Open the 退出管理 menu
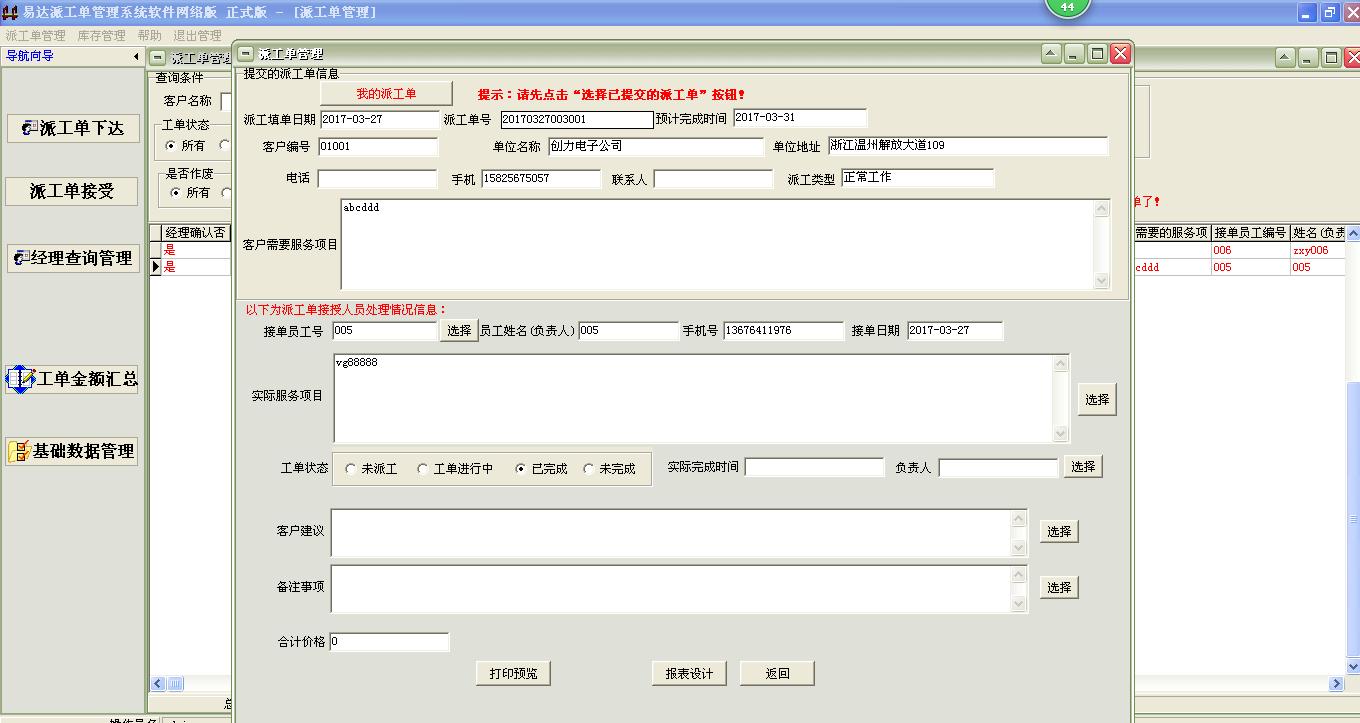 pos(197,35)
